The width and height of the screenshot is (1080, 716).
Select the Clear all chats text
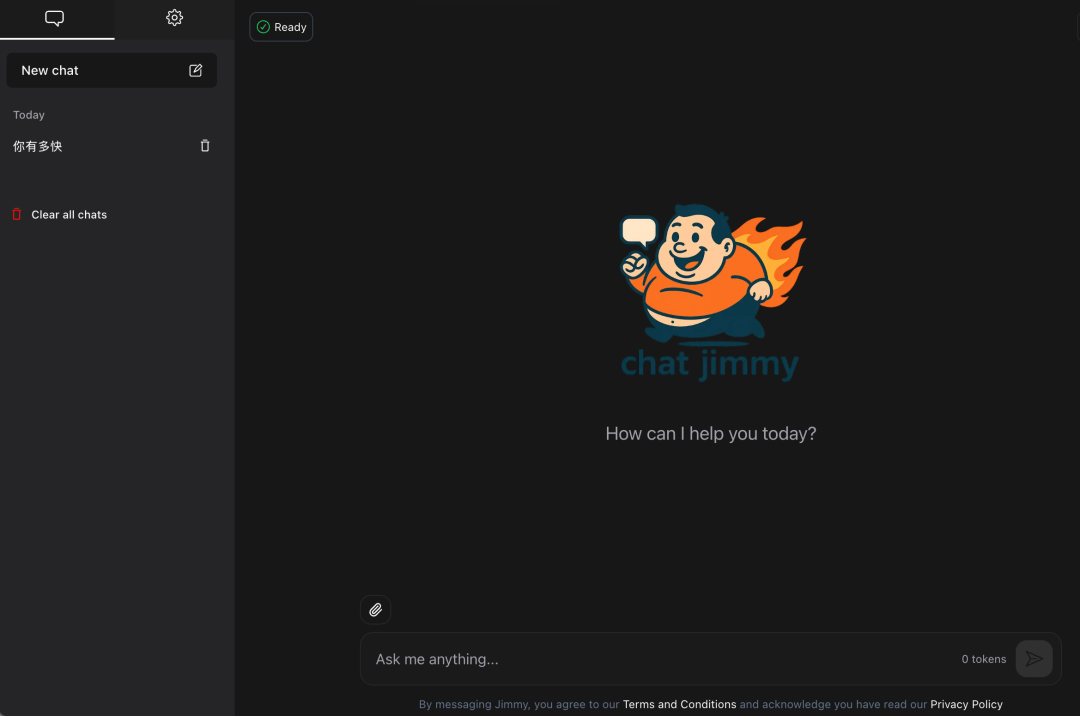click(x=69, y=214)
